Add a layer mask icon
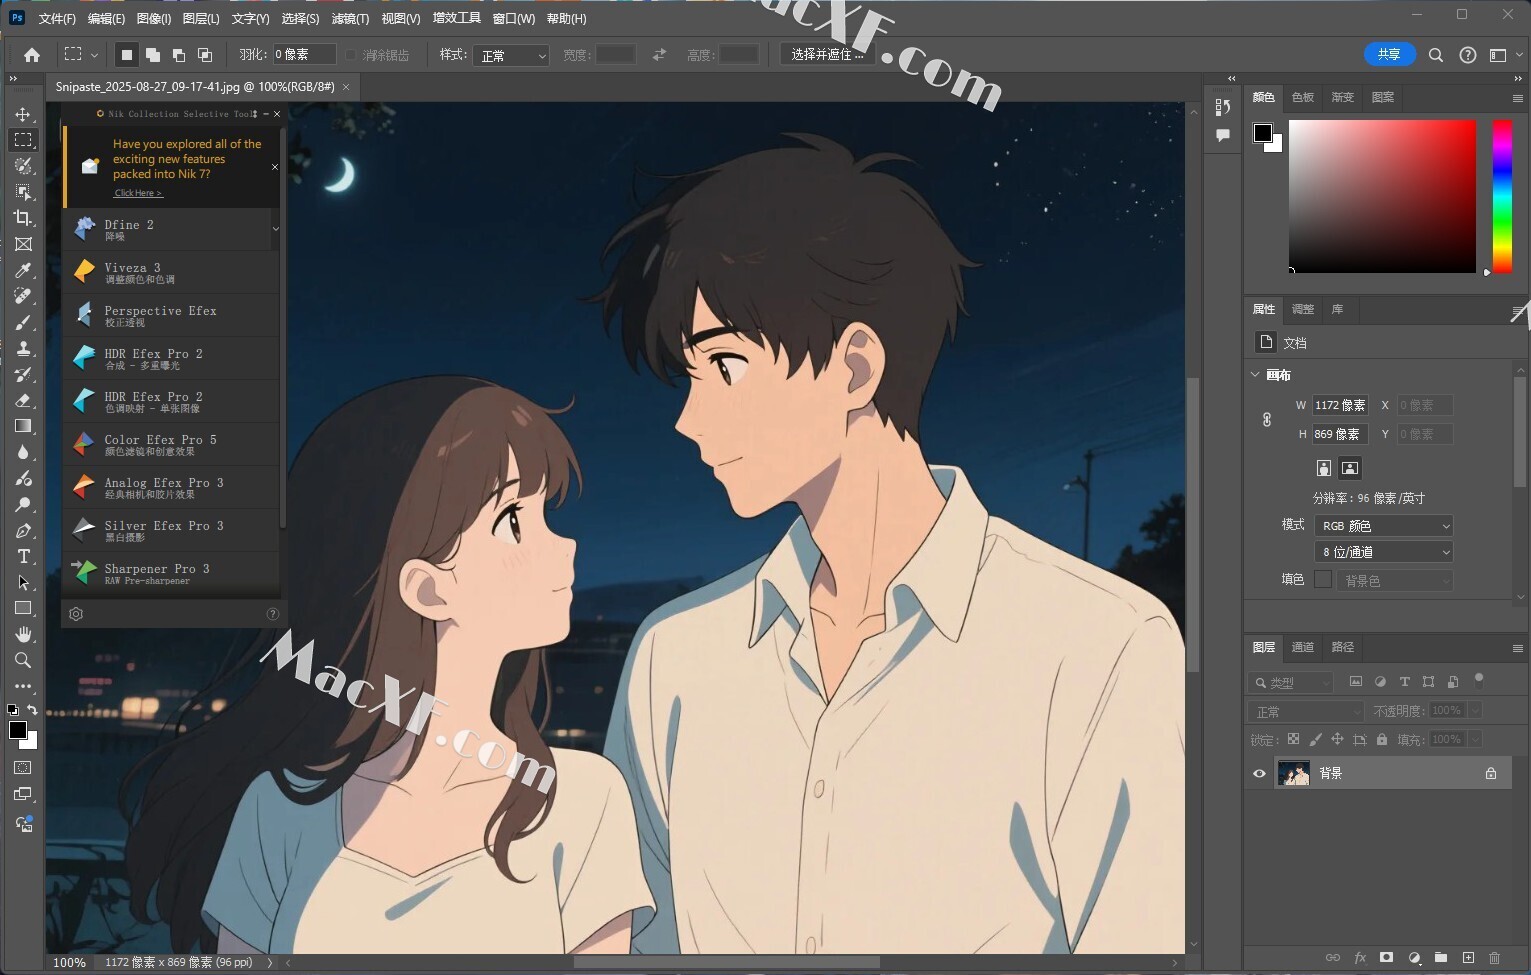Screen dimensions: 1531x975 tap(1386, 957)
